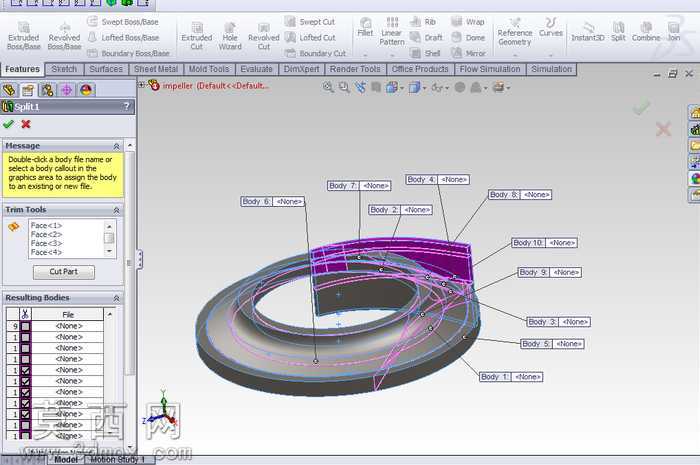
Task: Switch to the Sketch tab
Action: coord(64,69)
